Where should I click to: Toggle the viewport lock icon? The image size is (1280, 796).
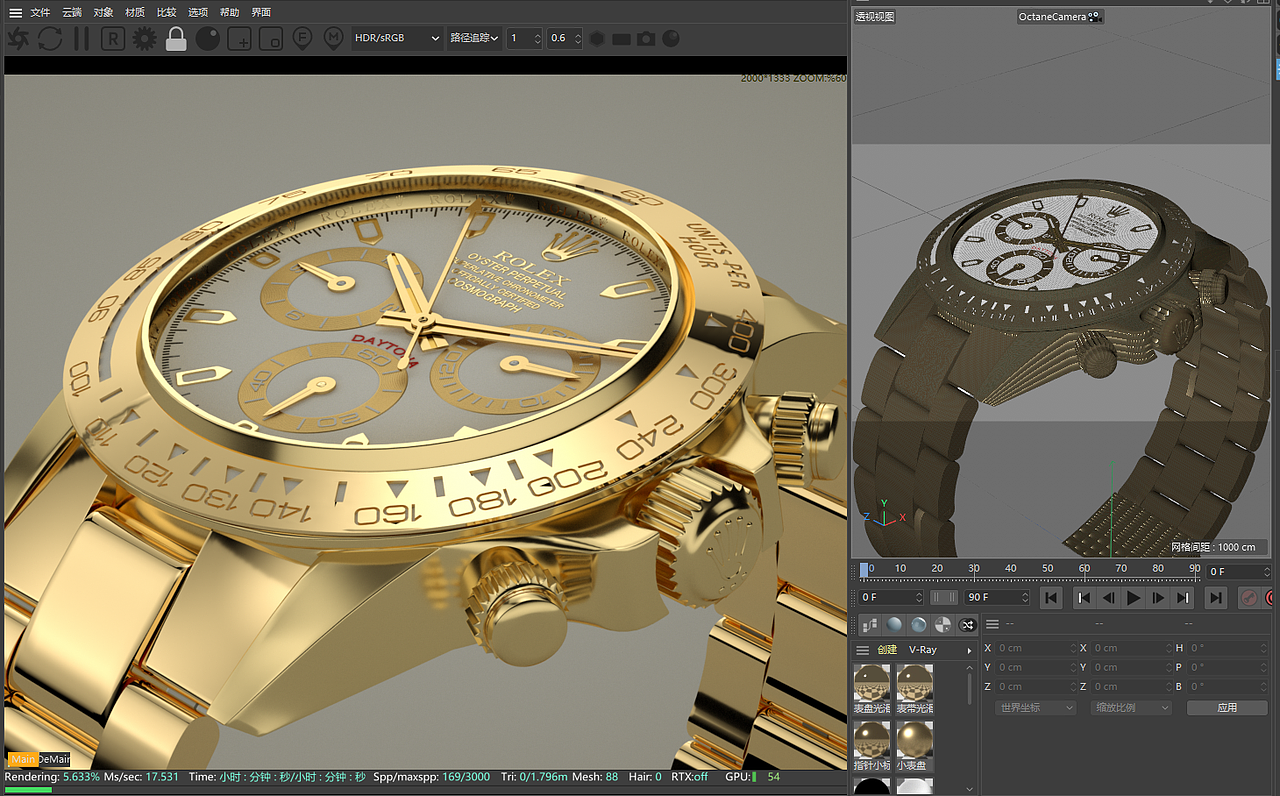(x=176, y=39)
